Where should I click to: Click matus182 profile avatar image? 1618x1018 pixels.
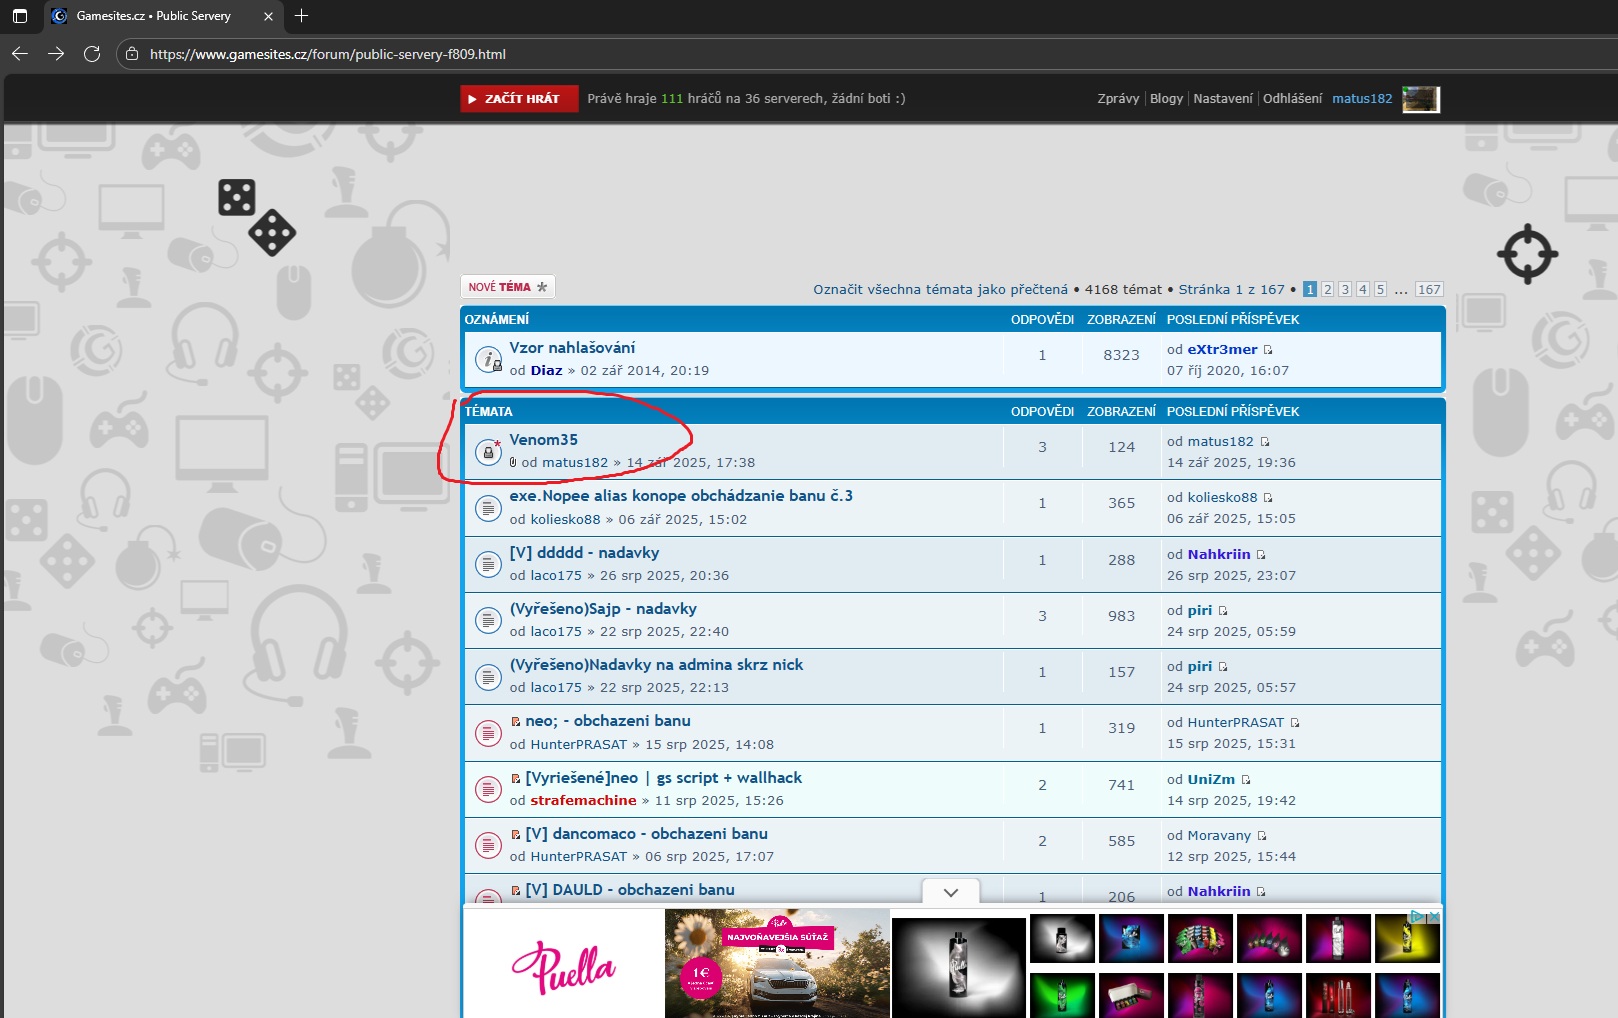[1420, 99]
